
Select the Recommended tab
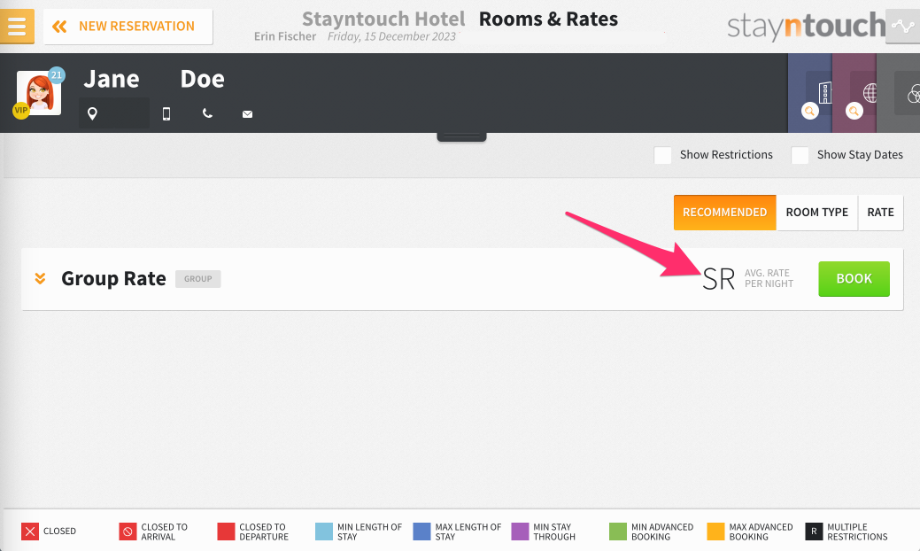(725, 212)
